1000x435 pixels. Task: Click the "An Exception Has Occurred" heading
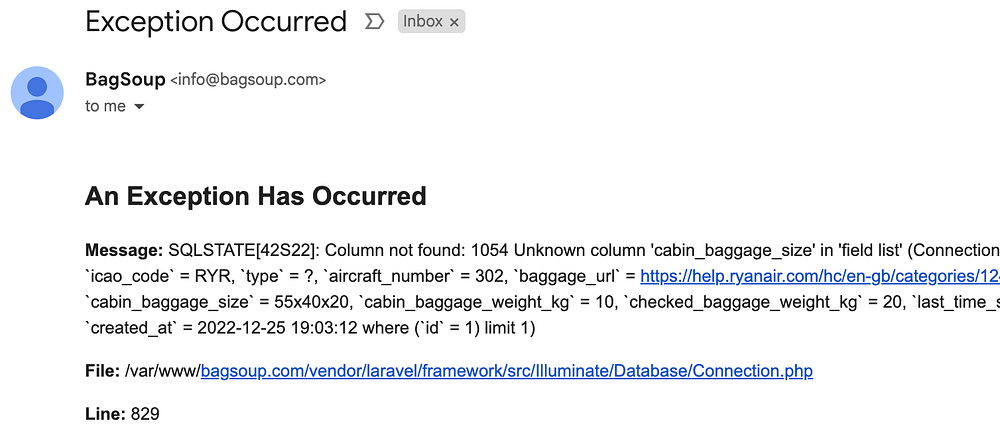[256, 196]
